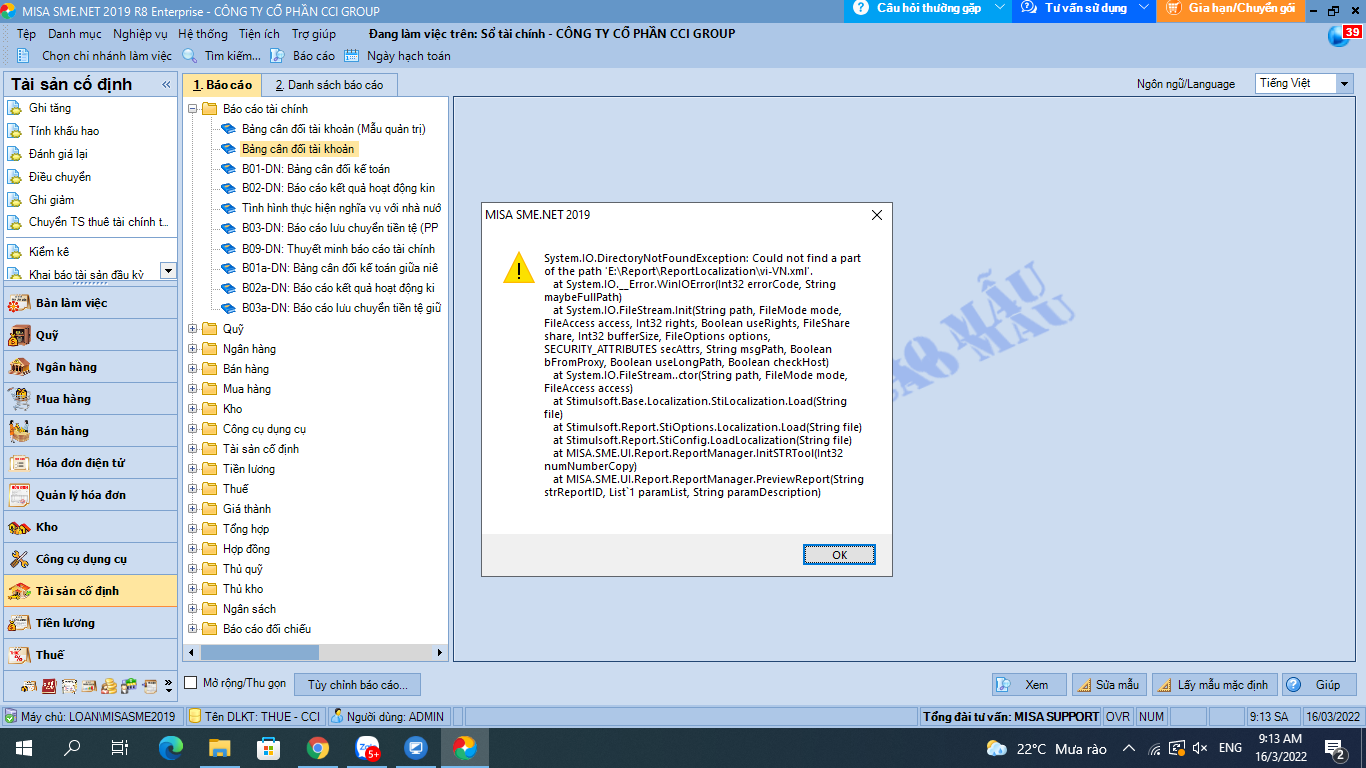Open the Bán hàng module icon
Image resolution: width=1366 pixels, height=768 pixels.
pyautogui.click(x=19, y=431)
